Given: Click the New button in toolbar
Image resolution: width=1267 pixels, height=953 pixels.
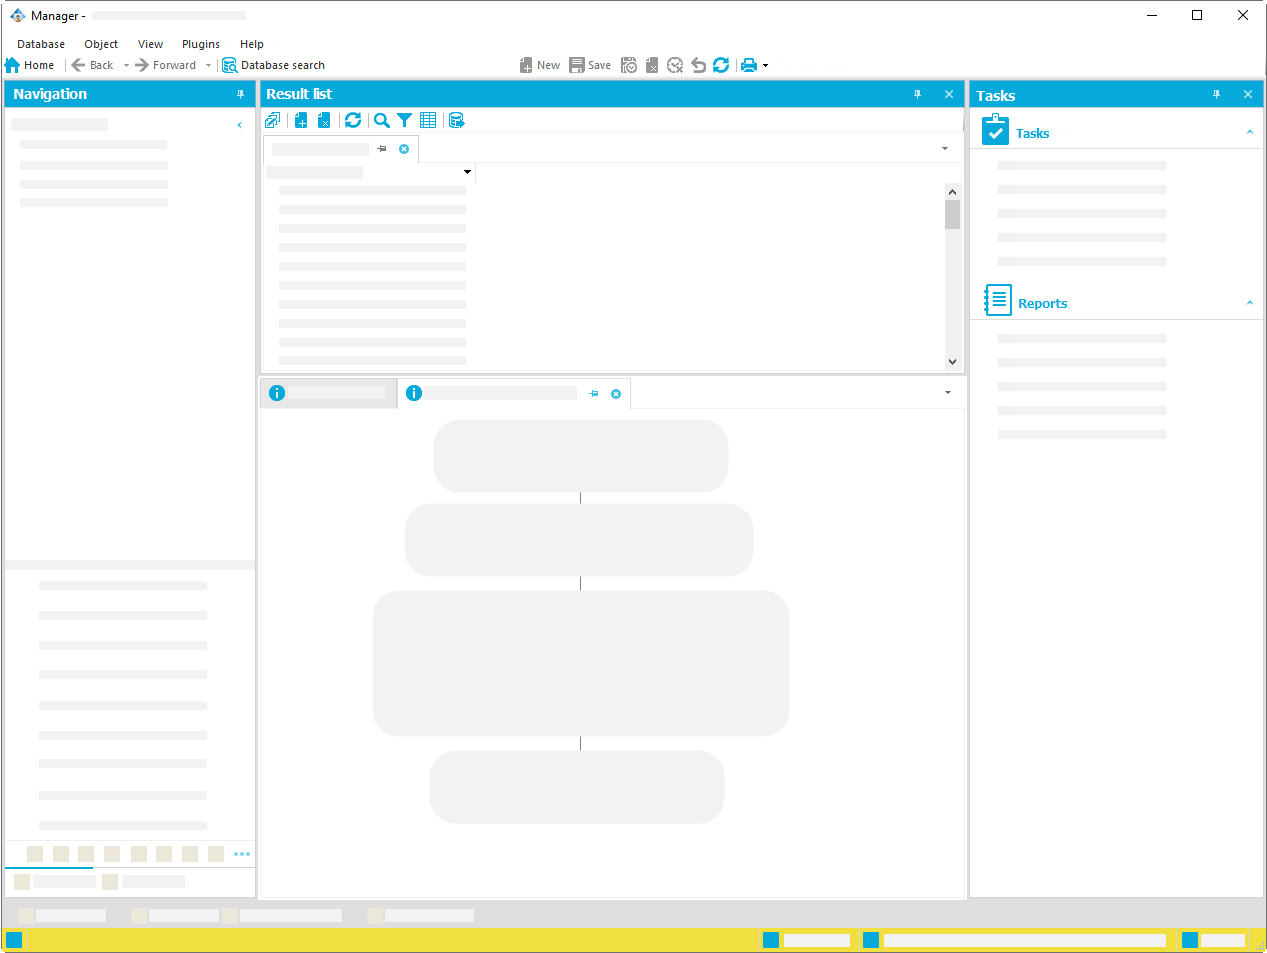Looking at the screenshot, I should (540, 65).
